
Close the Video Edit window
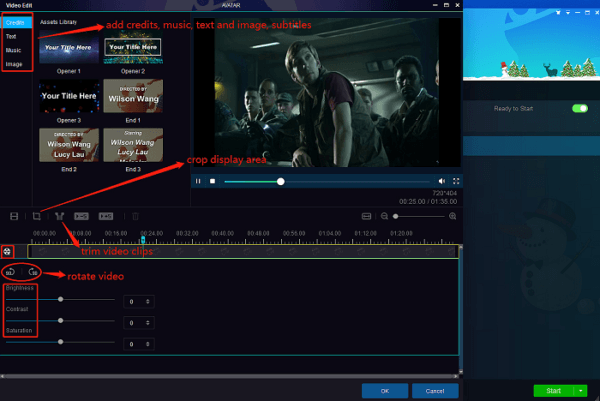click(457, 5)
